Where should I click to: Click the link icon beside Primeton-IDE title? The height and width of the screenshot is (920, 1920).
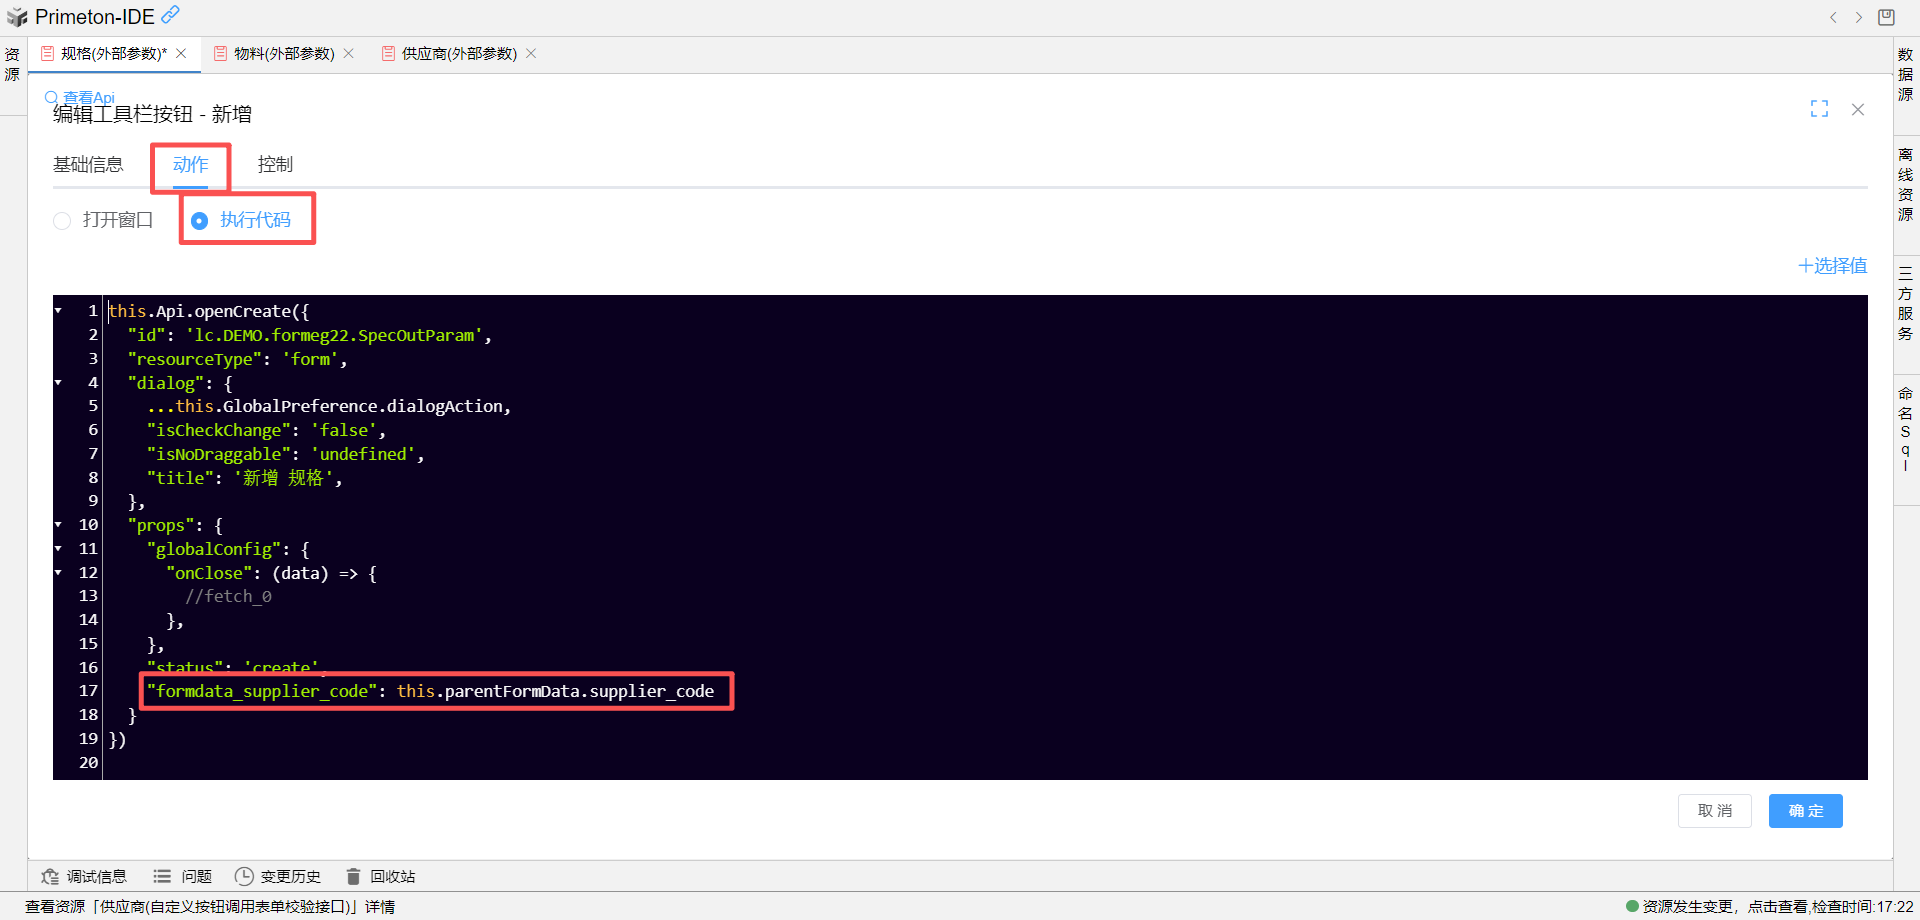tap(171, 15)
